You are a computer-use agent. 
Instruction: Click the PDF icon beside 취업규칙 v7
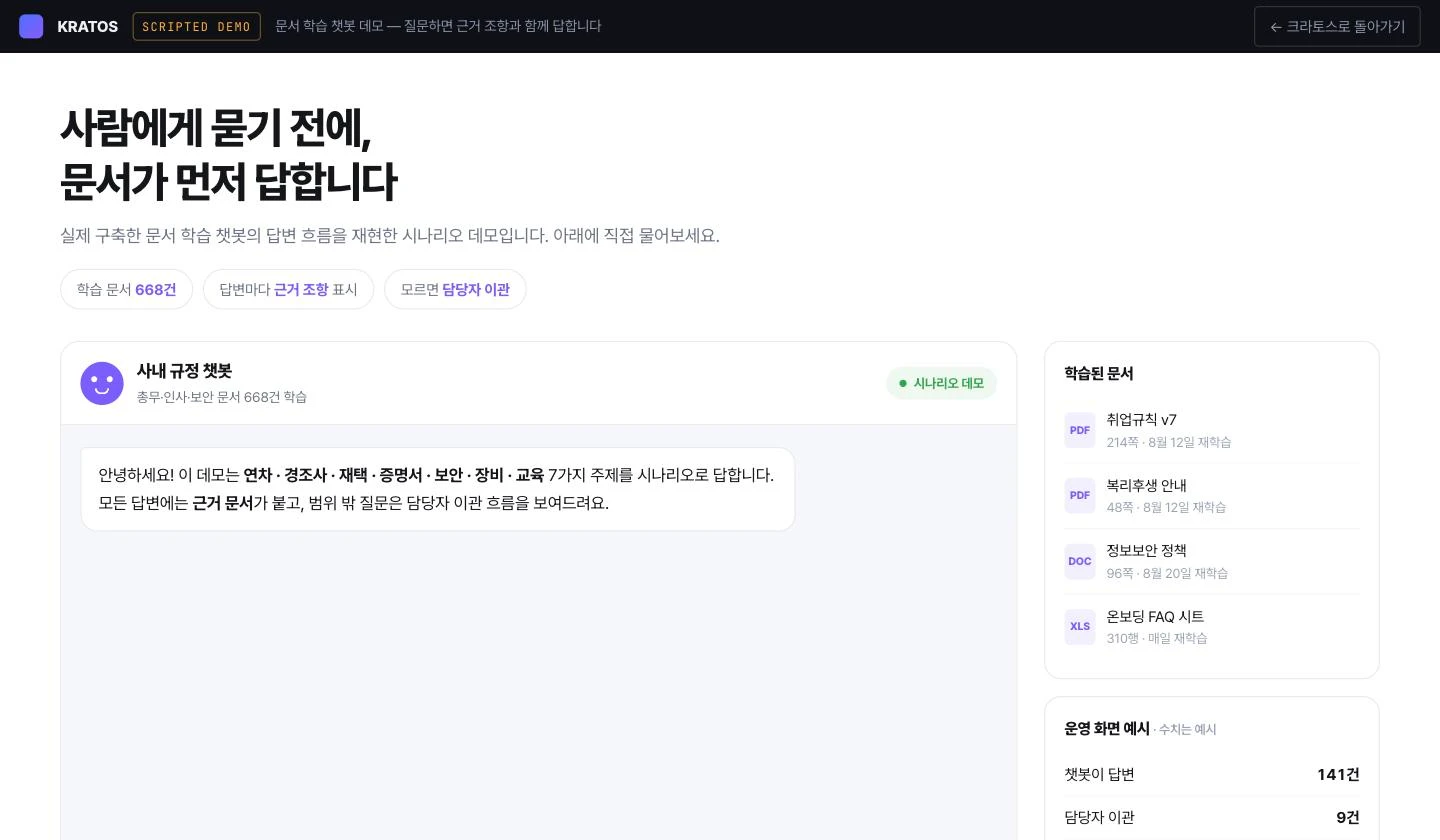[1080, 430]
